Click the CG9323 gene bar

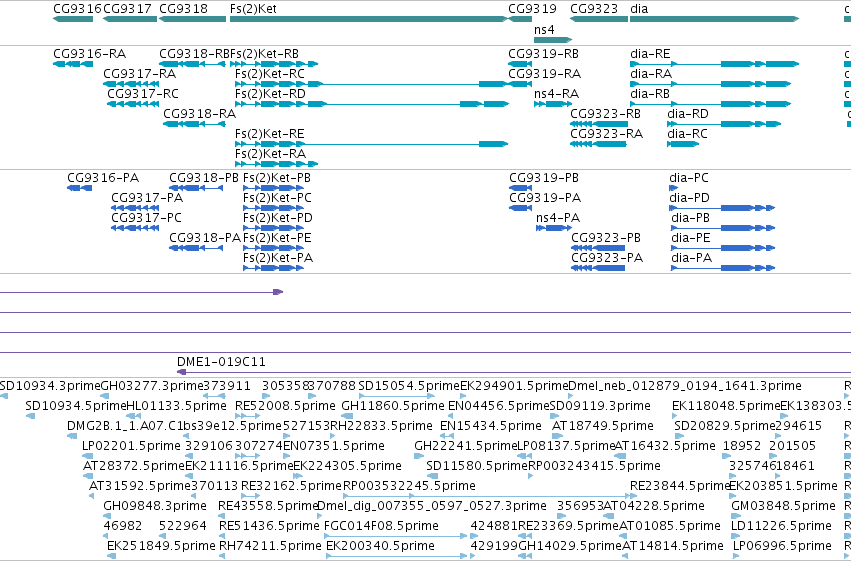pos(599,19)
